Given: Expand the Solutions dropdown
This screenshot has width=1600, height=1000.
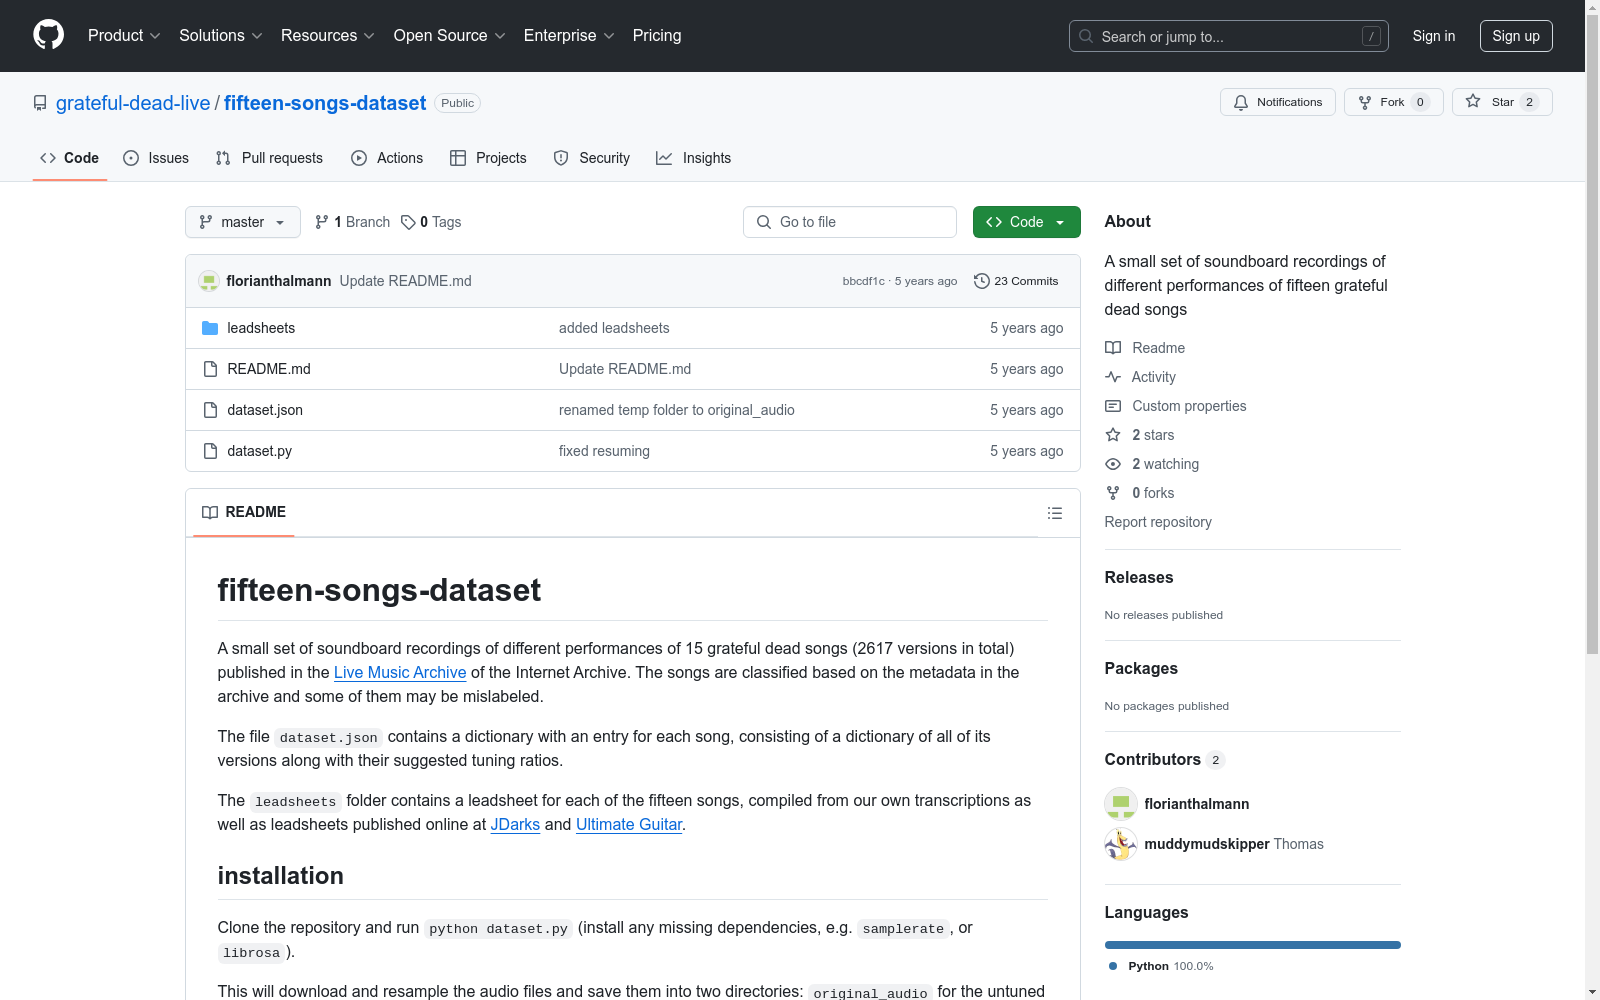Looking at the screenshot, I should pos(220,36).
